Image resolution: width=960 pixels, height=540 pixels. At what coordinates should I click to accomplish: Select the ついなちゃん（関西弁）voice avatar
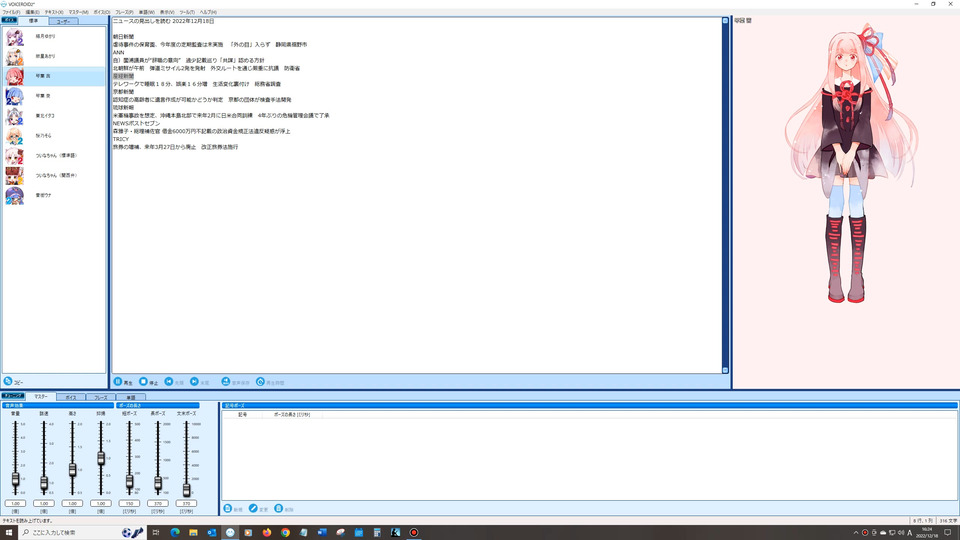(15, 176)
